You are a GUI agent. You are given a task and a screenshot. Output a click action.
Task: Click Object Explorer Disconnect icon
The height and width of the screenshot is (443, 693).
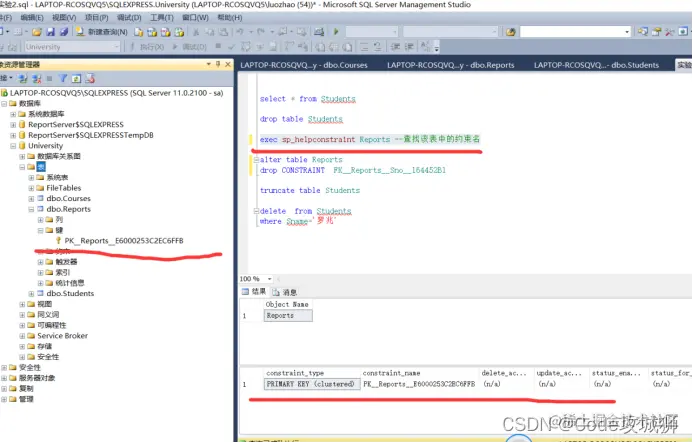click(x=37, y=79)
